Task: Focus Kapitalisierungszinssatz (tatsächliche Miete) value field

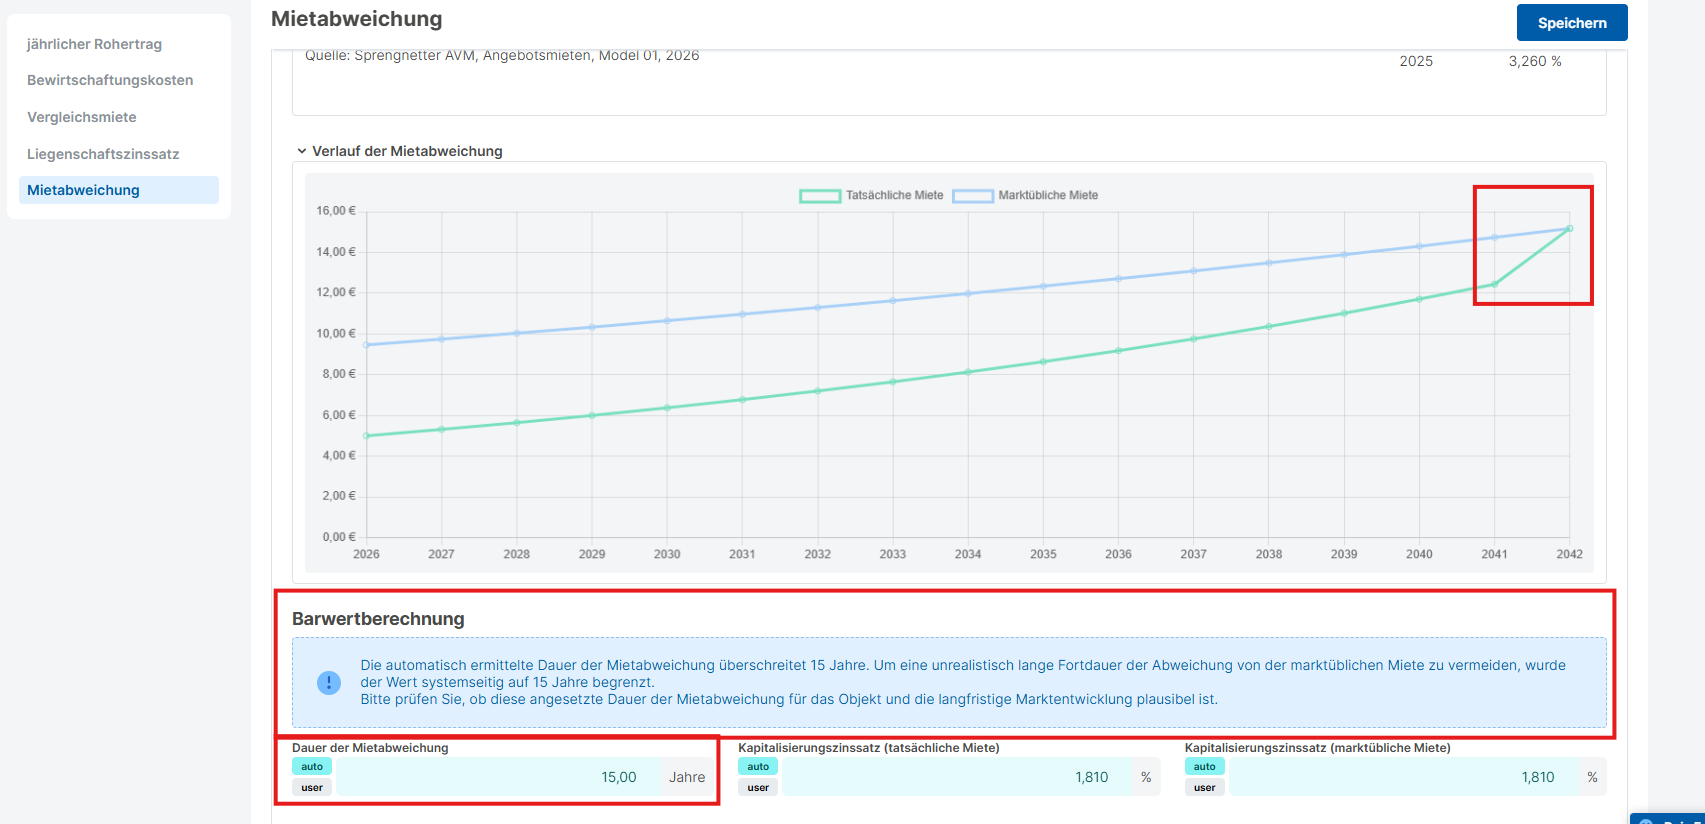Action: point(955,777)
